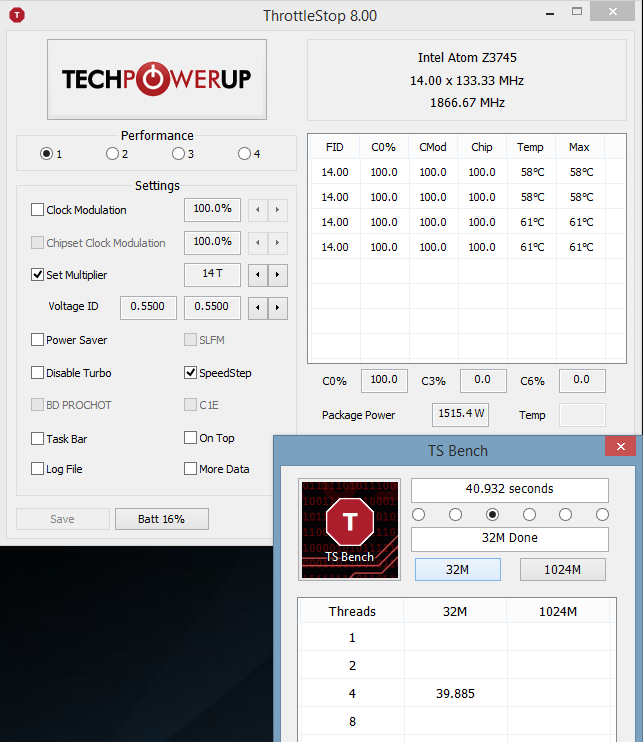The height and width of the screenshot is (742, 643).
Task: Click the FID column header
Action: click(x=335, y=147)
